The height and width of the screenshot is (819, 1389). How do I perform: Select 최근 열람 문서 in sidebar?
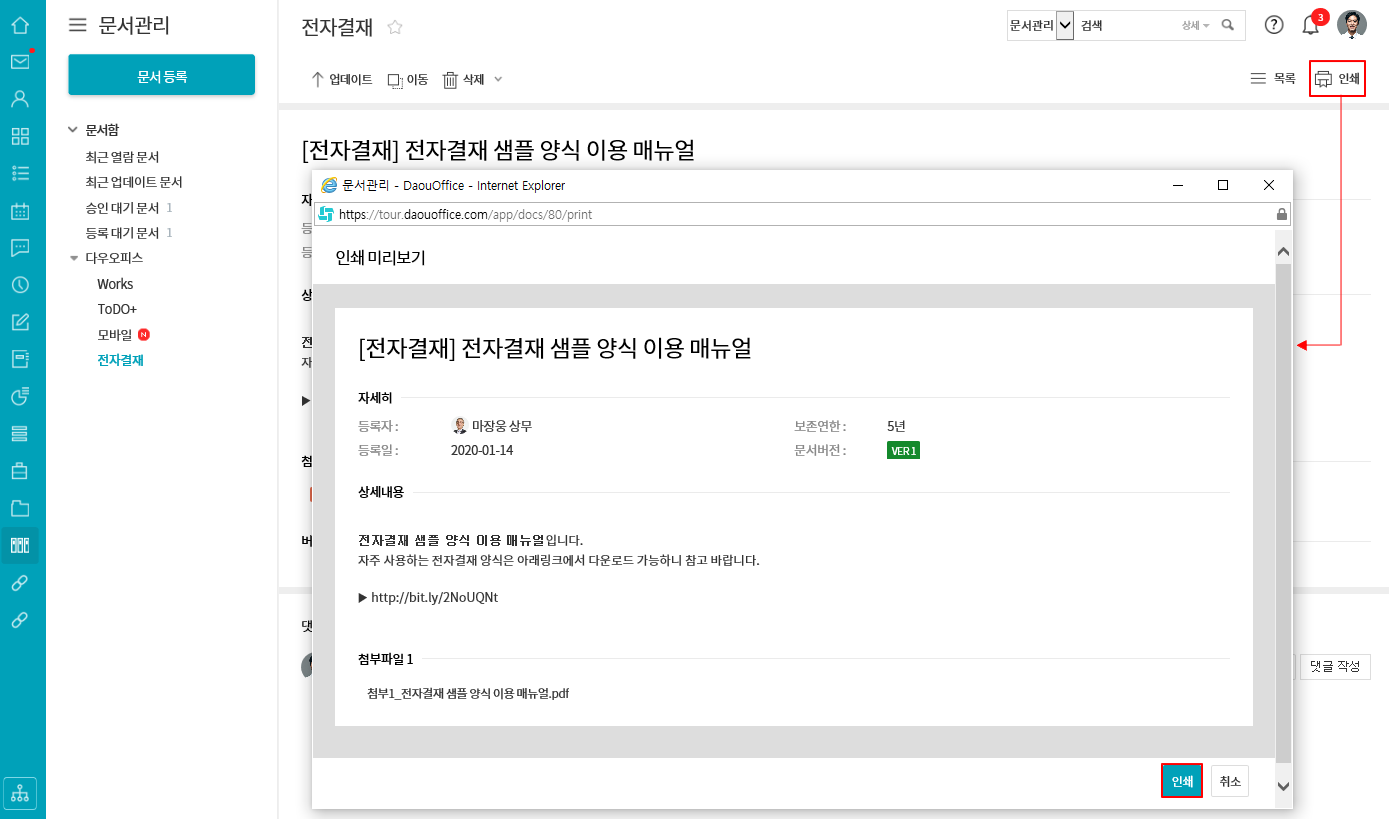click(x=122, y=157)
